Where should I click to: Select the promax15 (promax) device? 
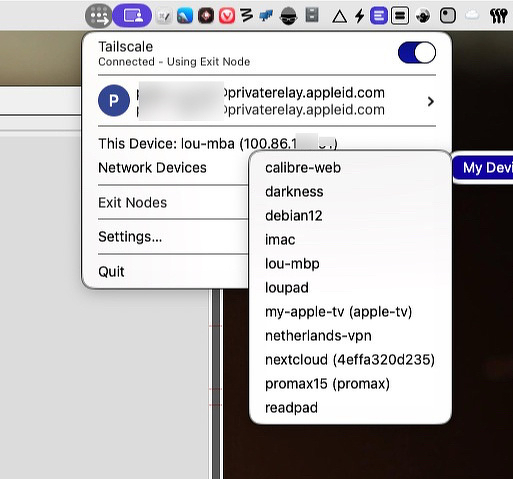point(350,384)
